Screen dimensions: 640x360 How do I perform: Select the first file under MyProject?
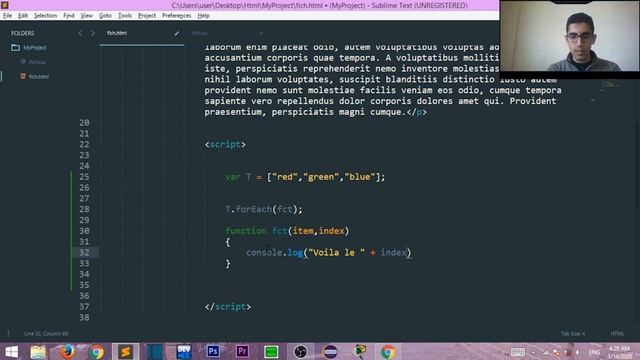tap(33, 62)
